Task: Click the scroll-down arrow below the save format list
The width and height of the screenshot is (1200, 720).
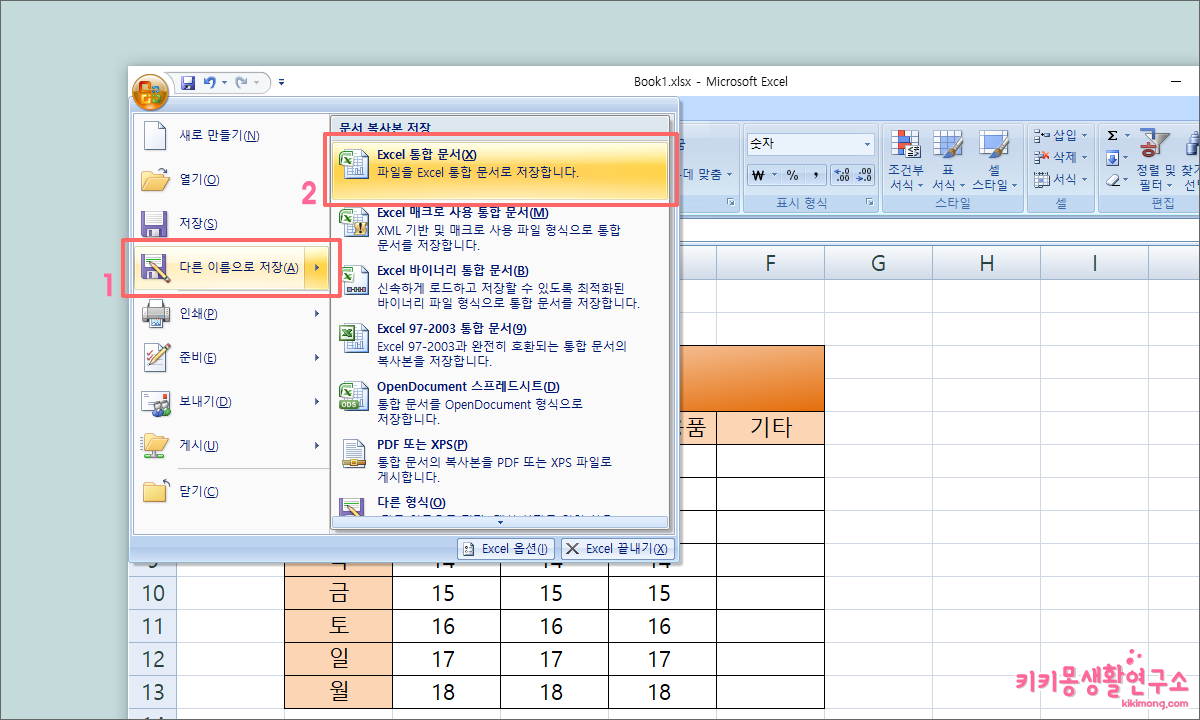Action: click(500, 521)
